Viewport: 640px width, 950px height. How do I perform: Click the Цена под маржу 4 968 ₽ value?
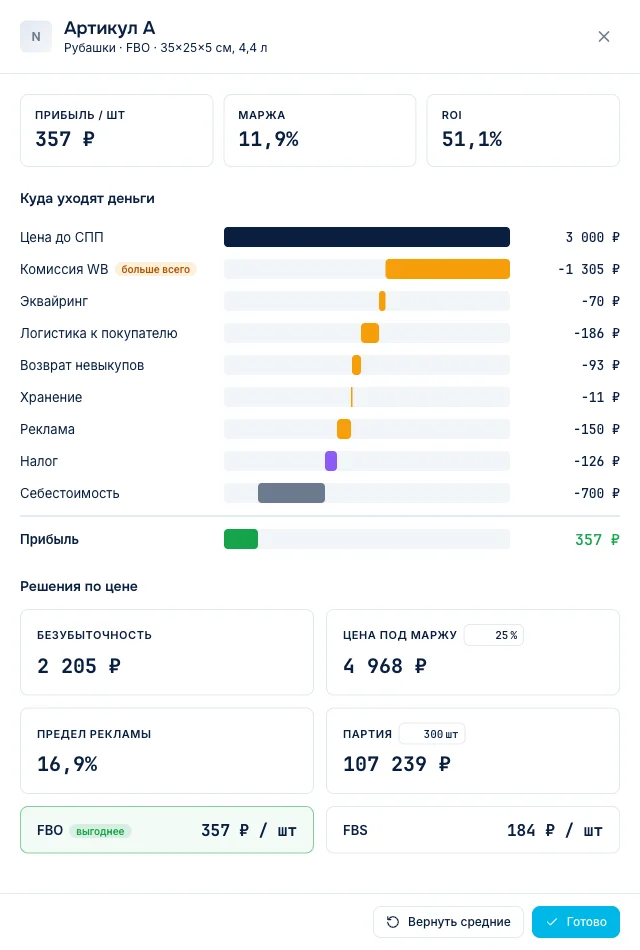pyautogui.click(x=385, y=666)
